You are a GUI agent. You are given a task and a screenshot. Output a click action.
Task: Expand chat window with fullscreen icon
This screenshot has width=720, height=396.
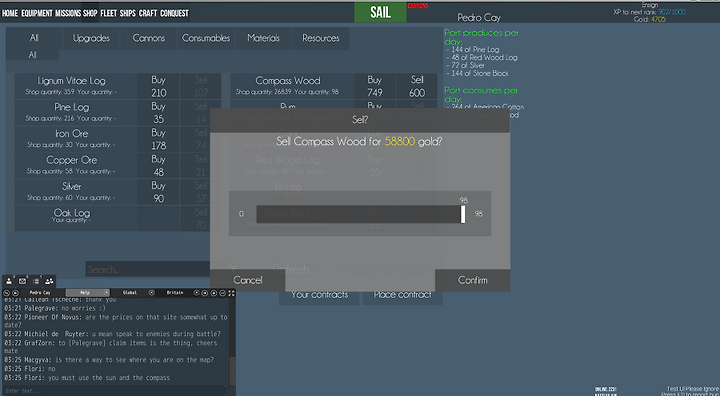coord(231,293)
